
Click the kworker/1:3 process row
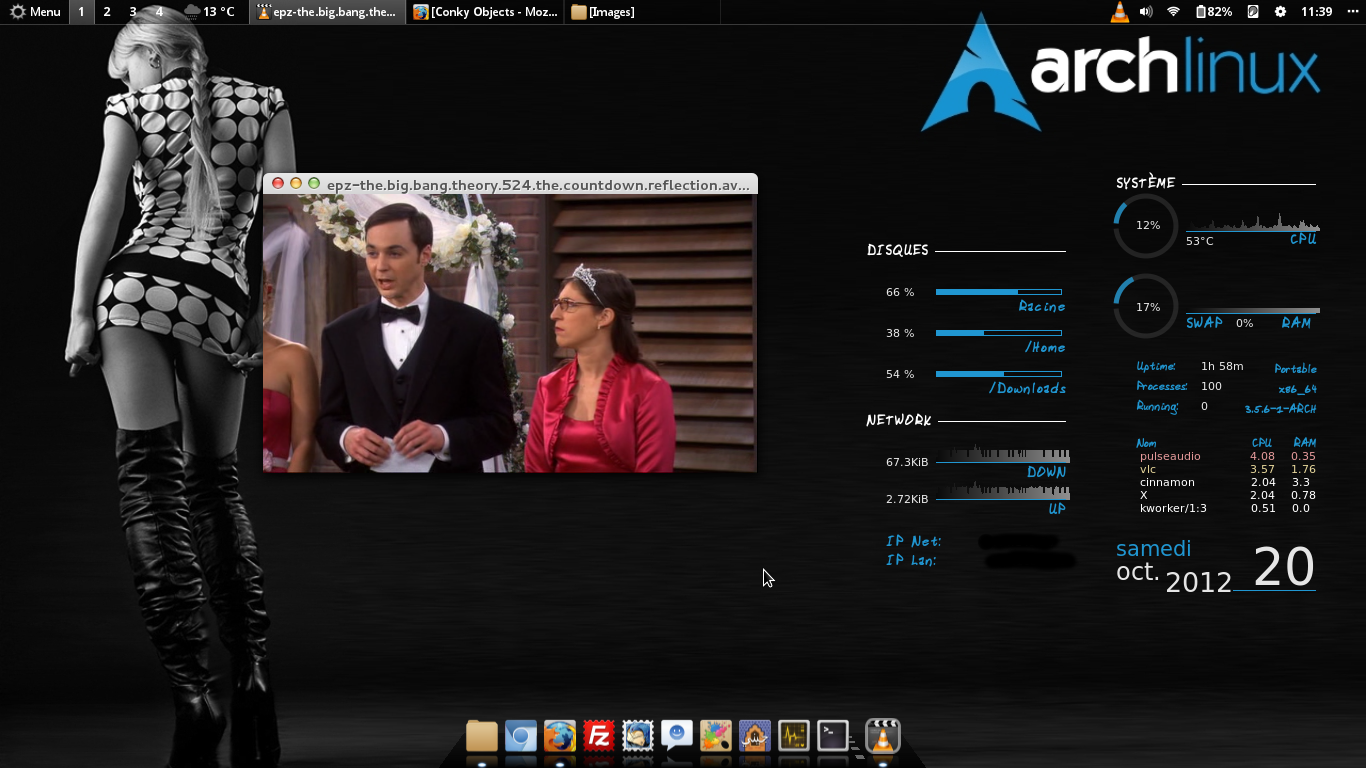1227,508
